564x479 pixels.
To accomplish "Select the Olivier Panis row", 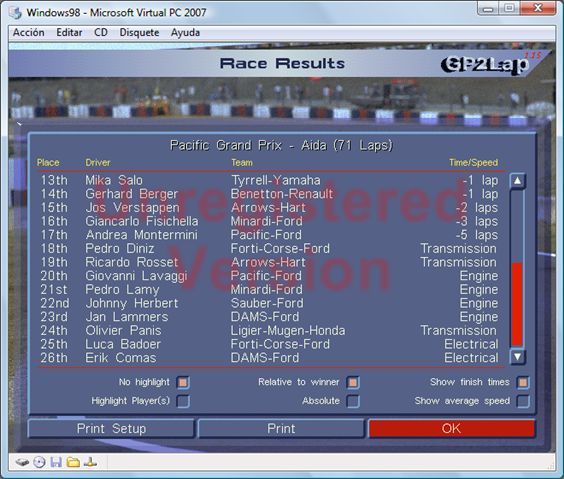I will pyautogui.click(x=269, y=330).
